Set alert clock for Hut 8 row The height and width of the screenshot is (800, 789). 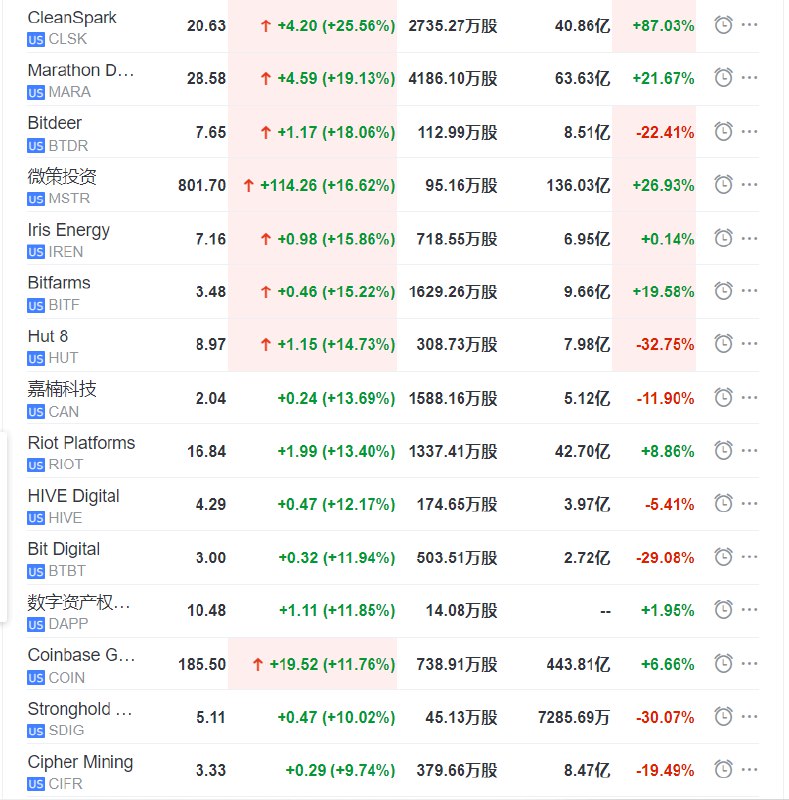click(723, 343)
